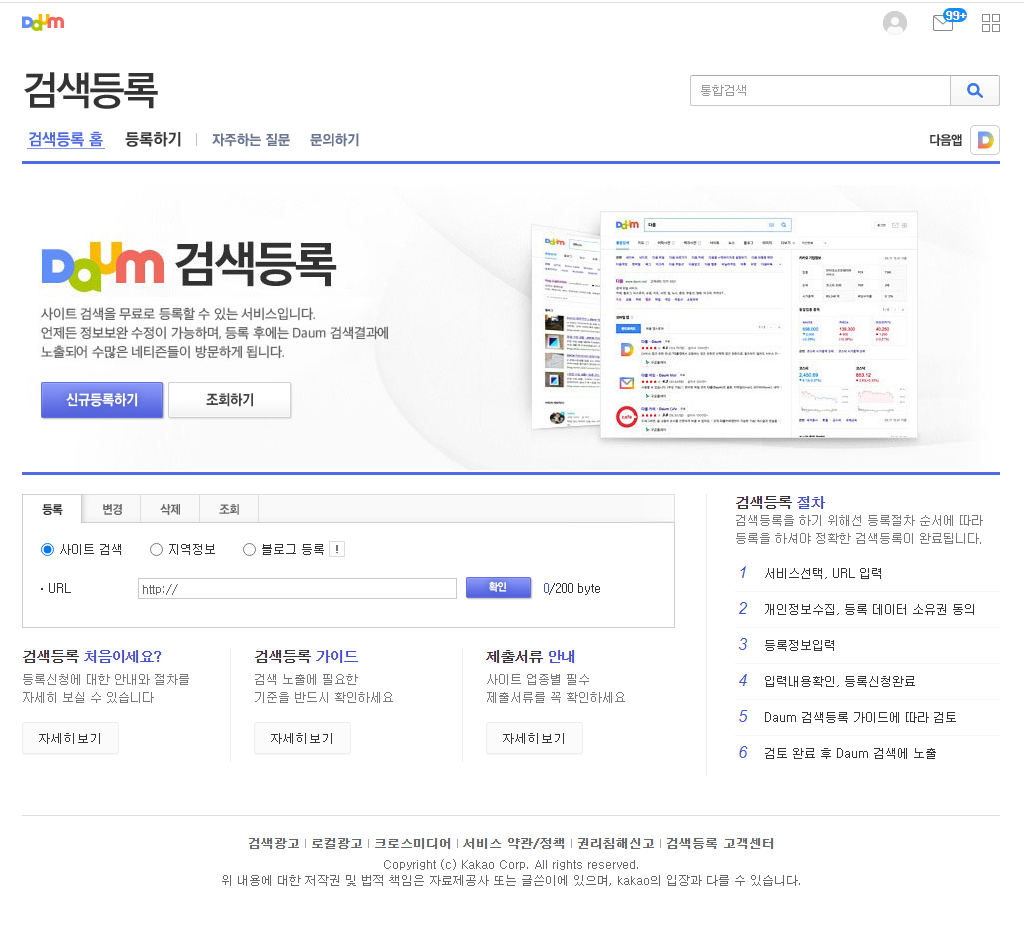Open the mail icon with 99+ badge
Viewport: 1024px width, 925px height.
point(949,20)
